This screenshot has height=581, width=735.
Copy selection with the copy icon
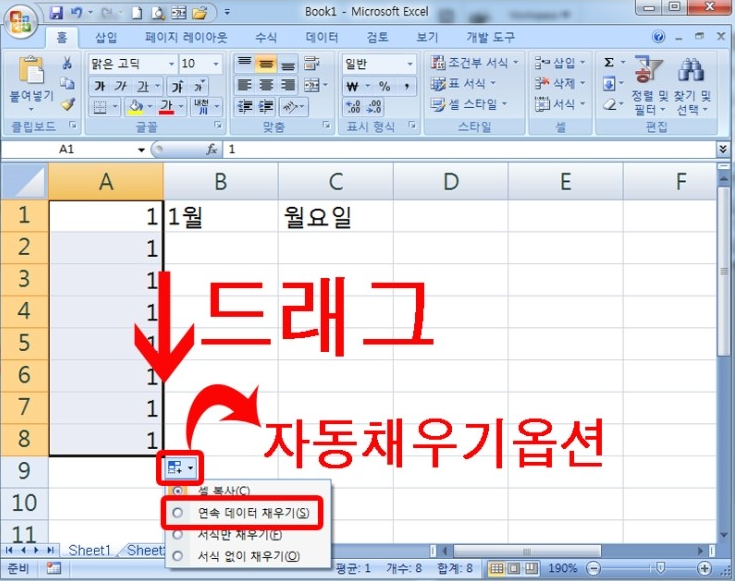pyautogui.click(x=68, y=83)
